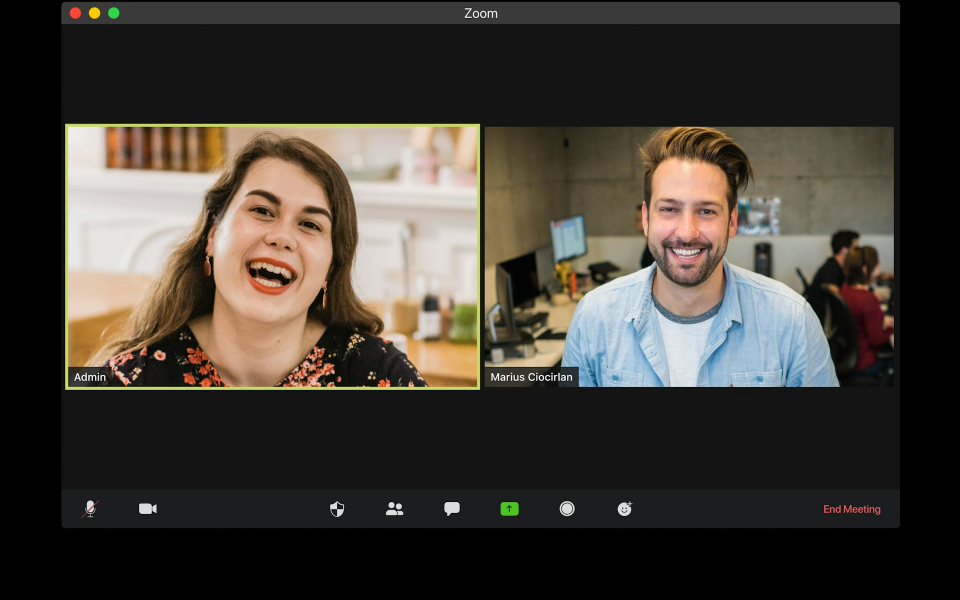Click the End Meeting button
This screenshot has height=600, width=960.
pos(851,510)
